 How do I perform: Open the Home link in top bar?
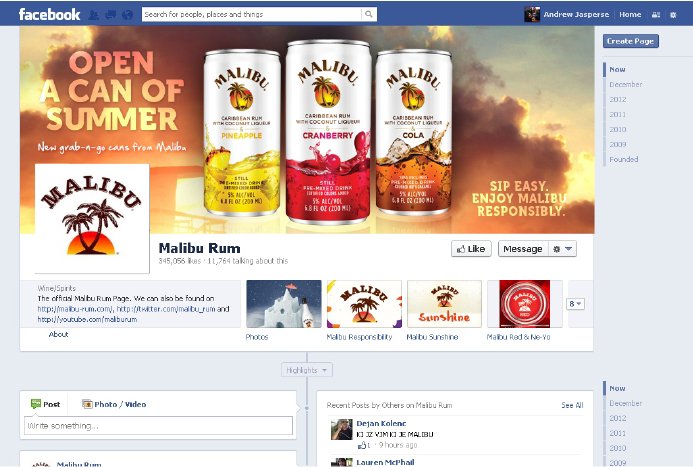(x=630, y=14)
